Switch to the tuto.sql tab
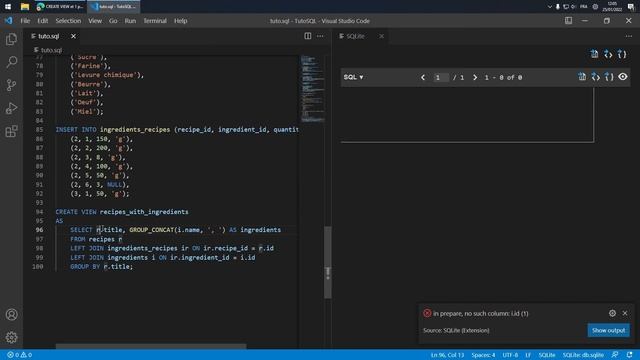This screenshot has height=360, width=640. tap(49, 36)
